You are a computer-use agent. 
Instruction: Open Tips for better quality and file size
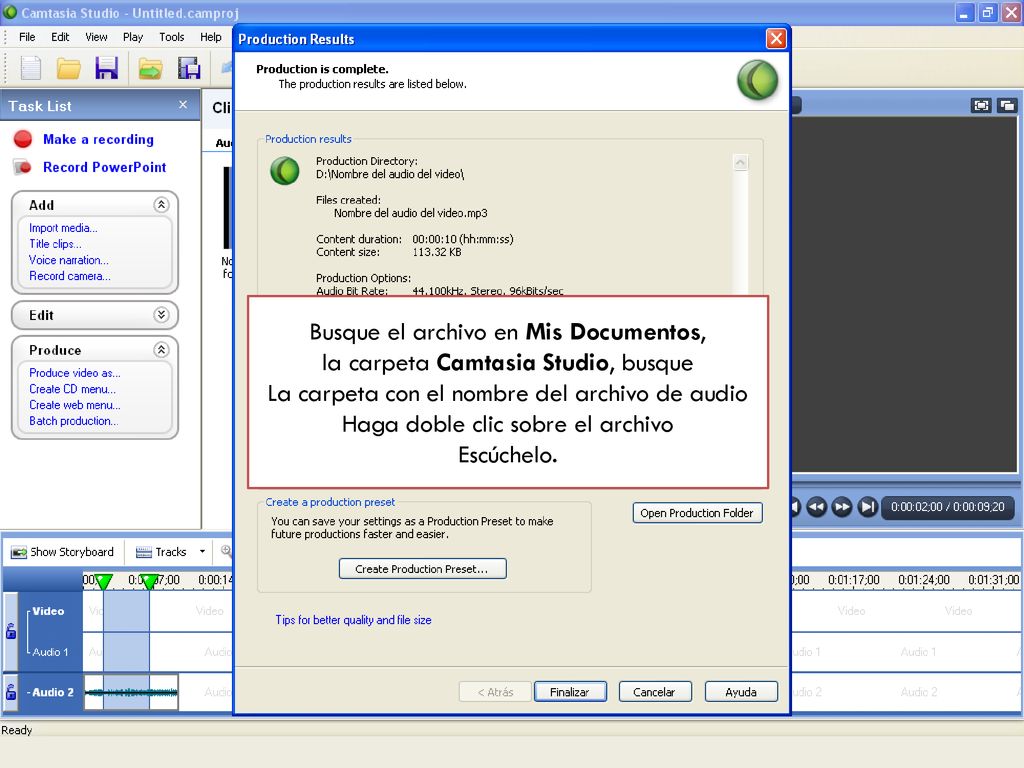pyautogui.click(x=353, y=620)
